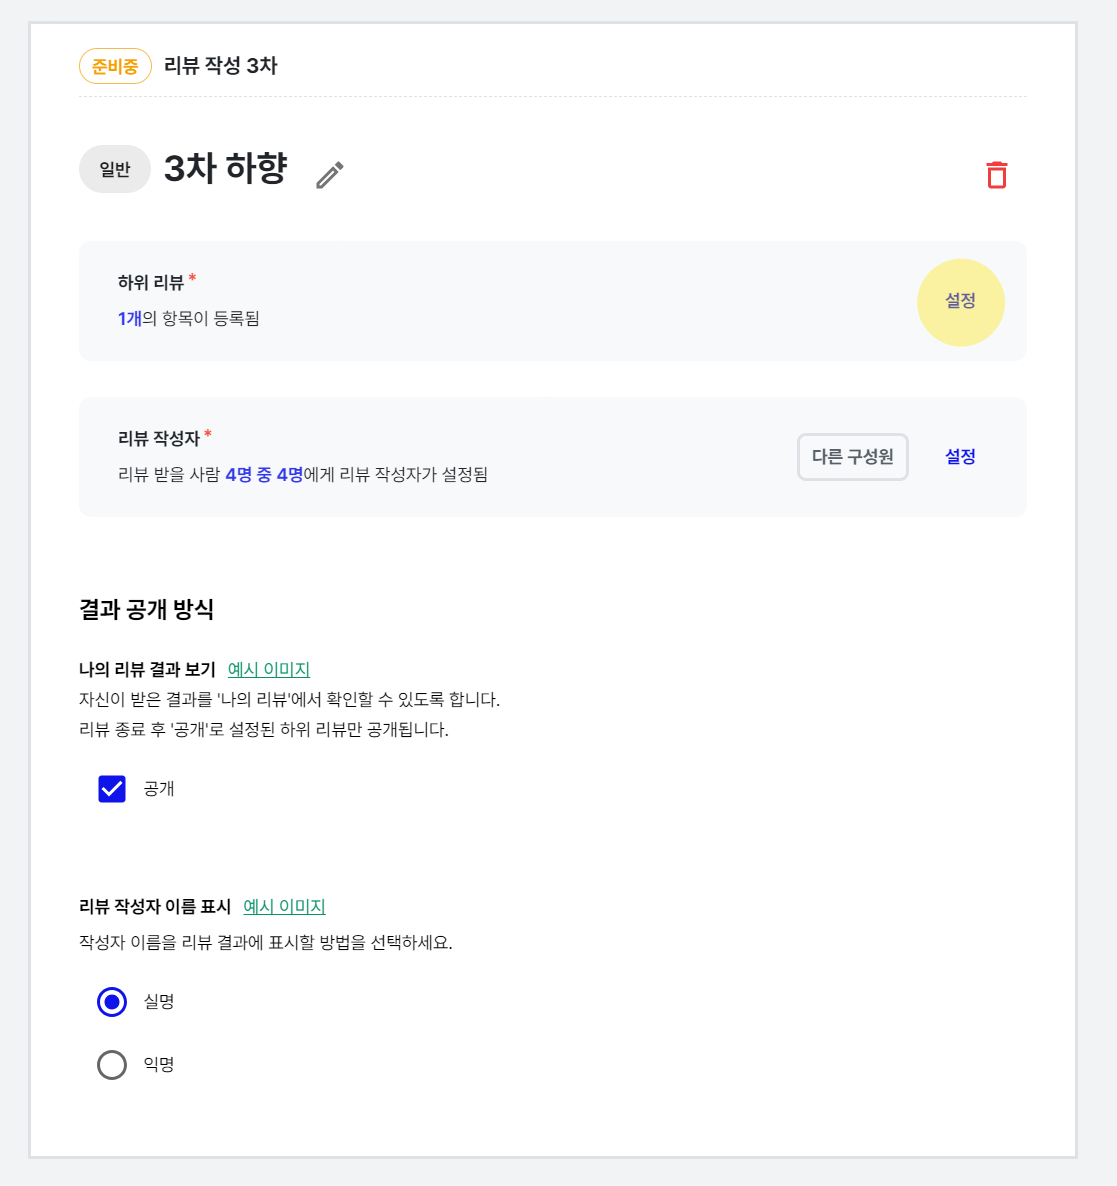
Task: Click the 결과 공개 방식 section heading
Action: (147, 610)
